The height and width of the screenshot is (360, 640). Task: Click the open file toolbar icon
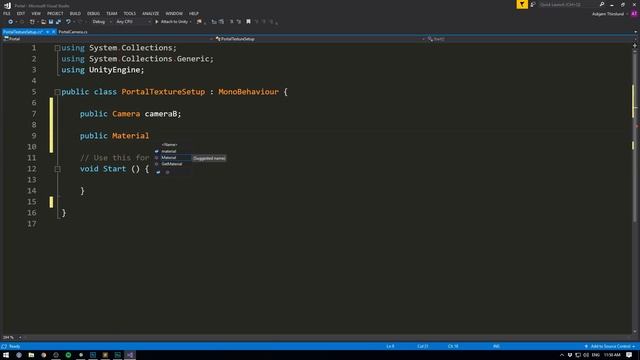pyautogui.click(x=43, y=22)
